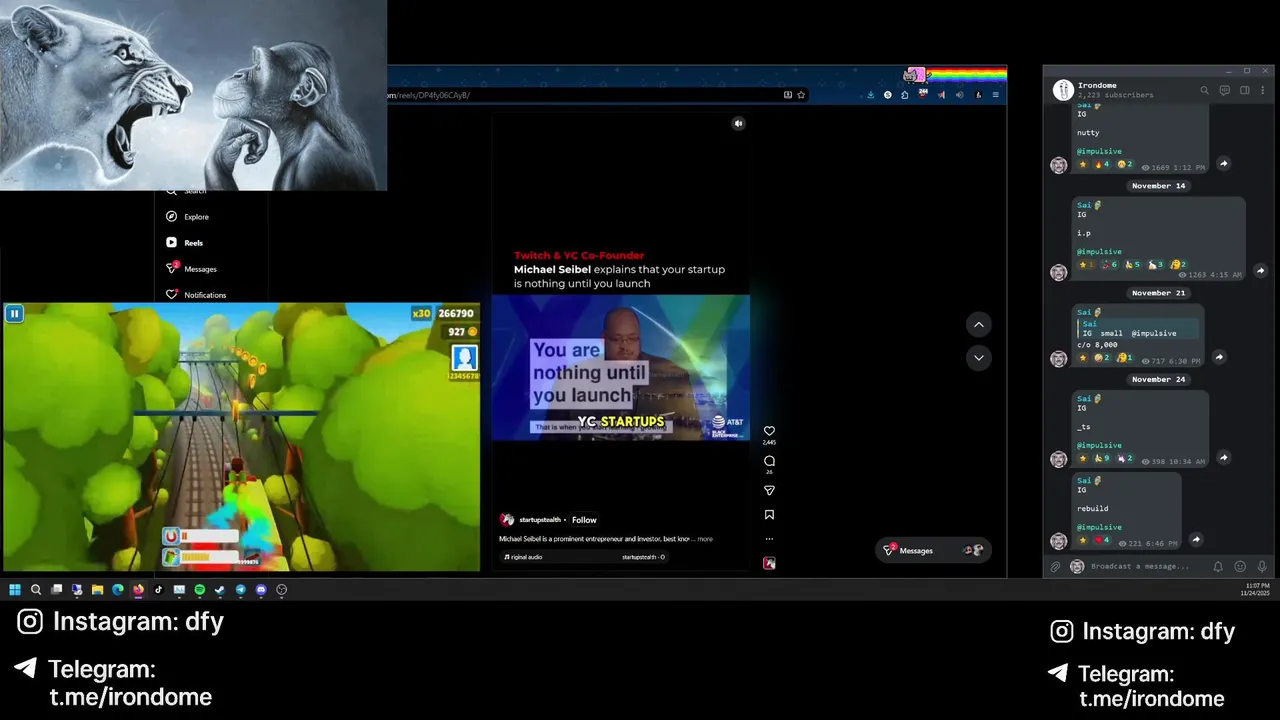
Task: Forward the '_ts' Telegram post
Action: [x=1223, y=458]
